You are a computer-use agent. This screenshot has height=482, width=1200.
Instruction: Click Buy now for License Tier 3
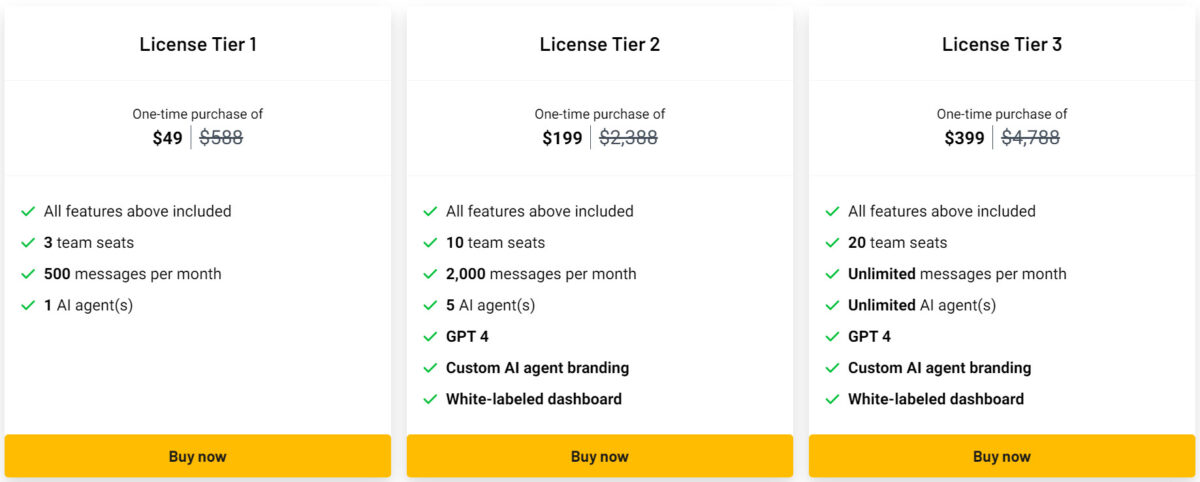coord(1001,456)
